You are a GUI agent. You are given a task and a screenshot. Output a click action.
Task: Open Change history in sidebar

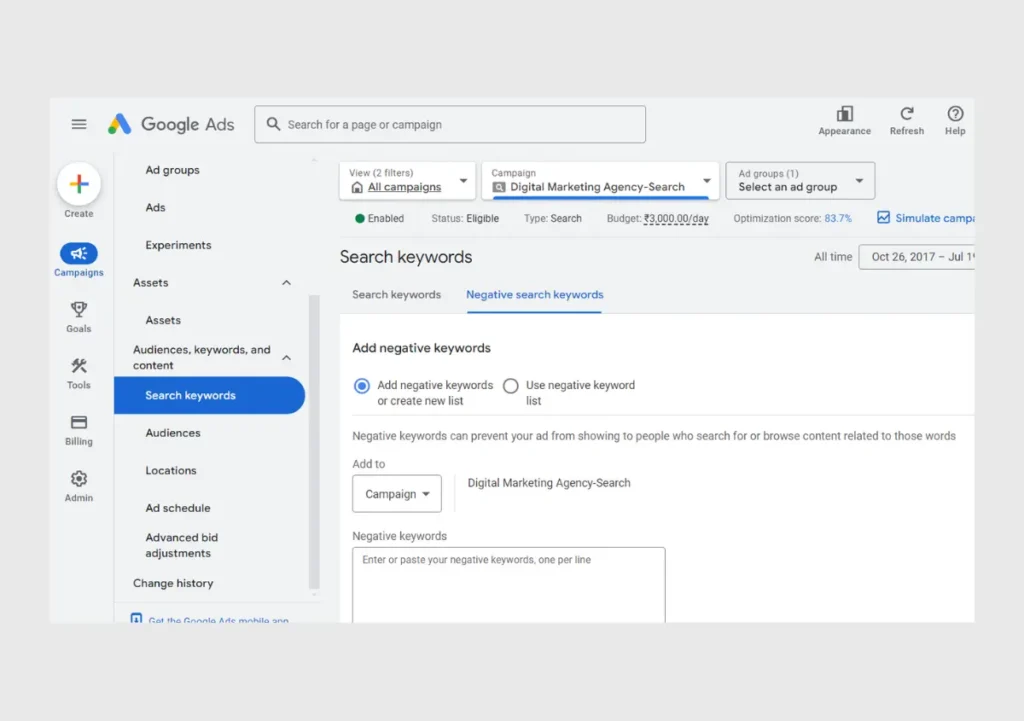point(173,583)
